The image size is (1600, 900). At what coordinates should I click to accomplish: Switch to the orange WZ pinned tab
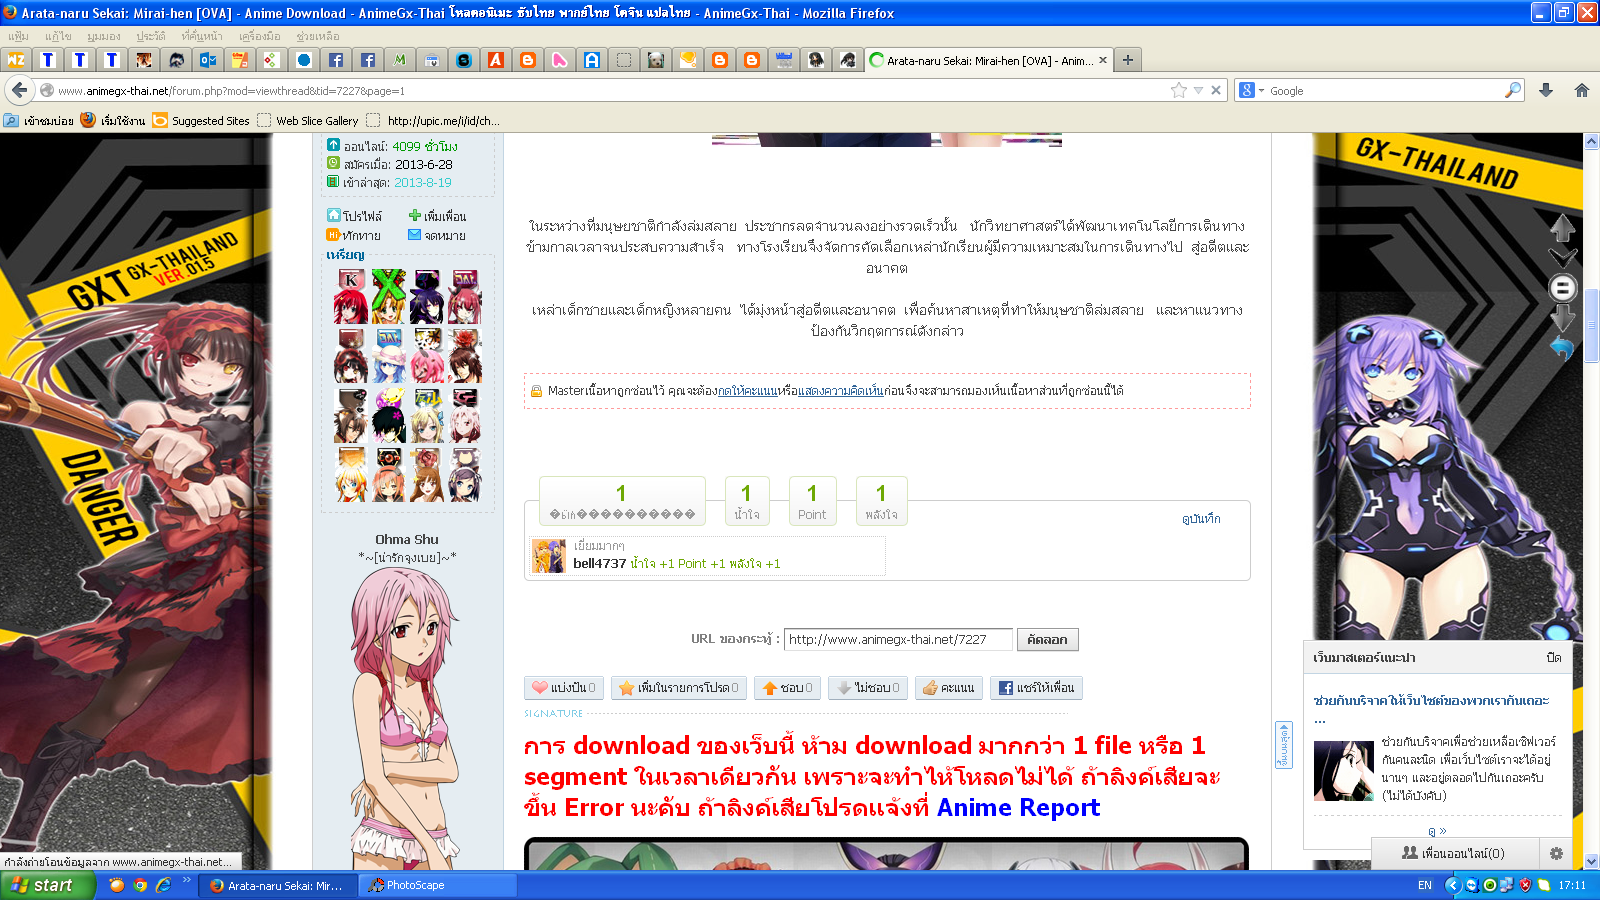16,60
